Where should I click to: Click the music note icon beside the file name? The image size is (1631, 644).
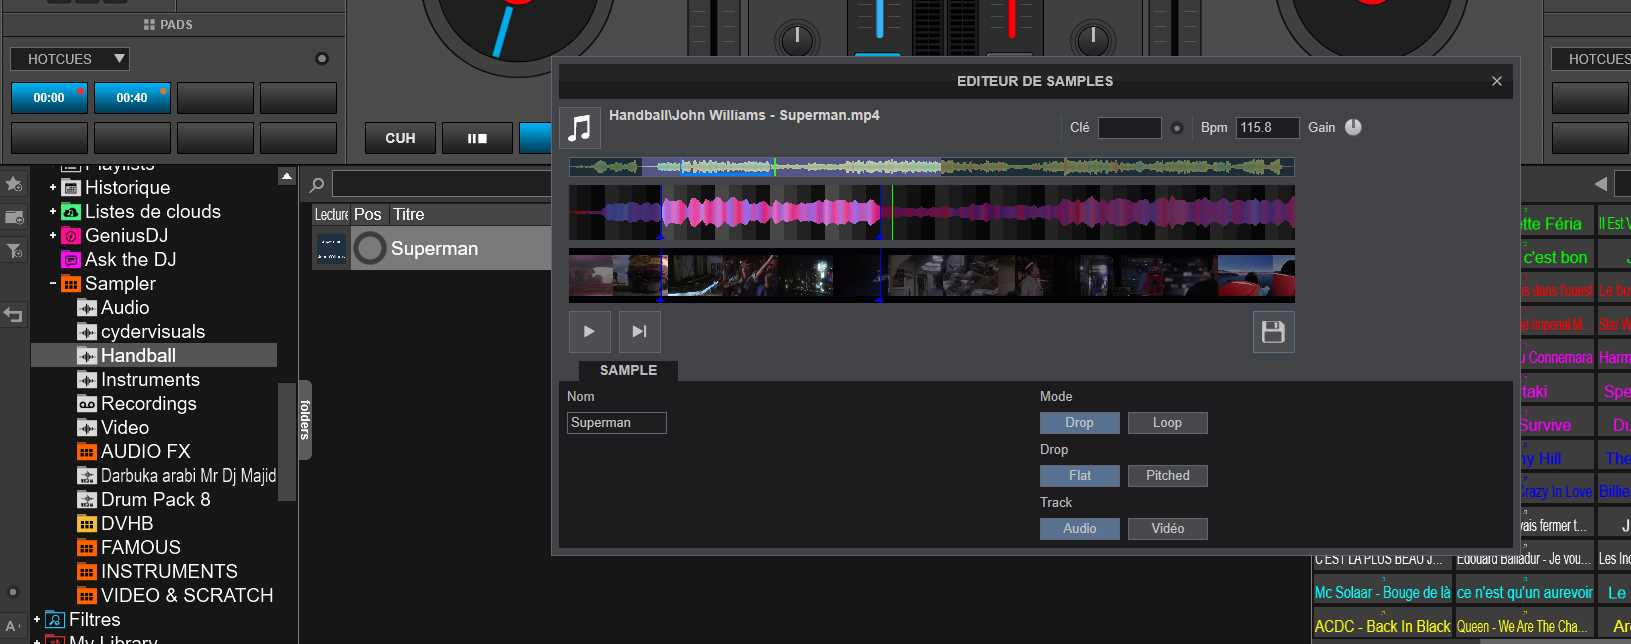579,128
